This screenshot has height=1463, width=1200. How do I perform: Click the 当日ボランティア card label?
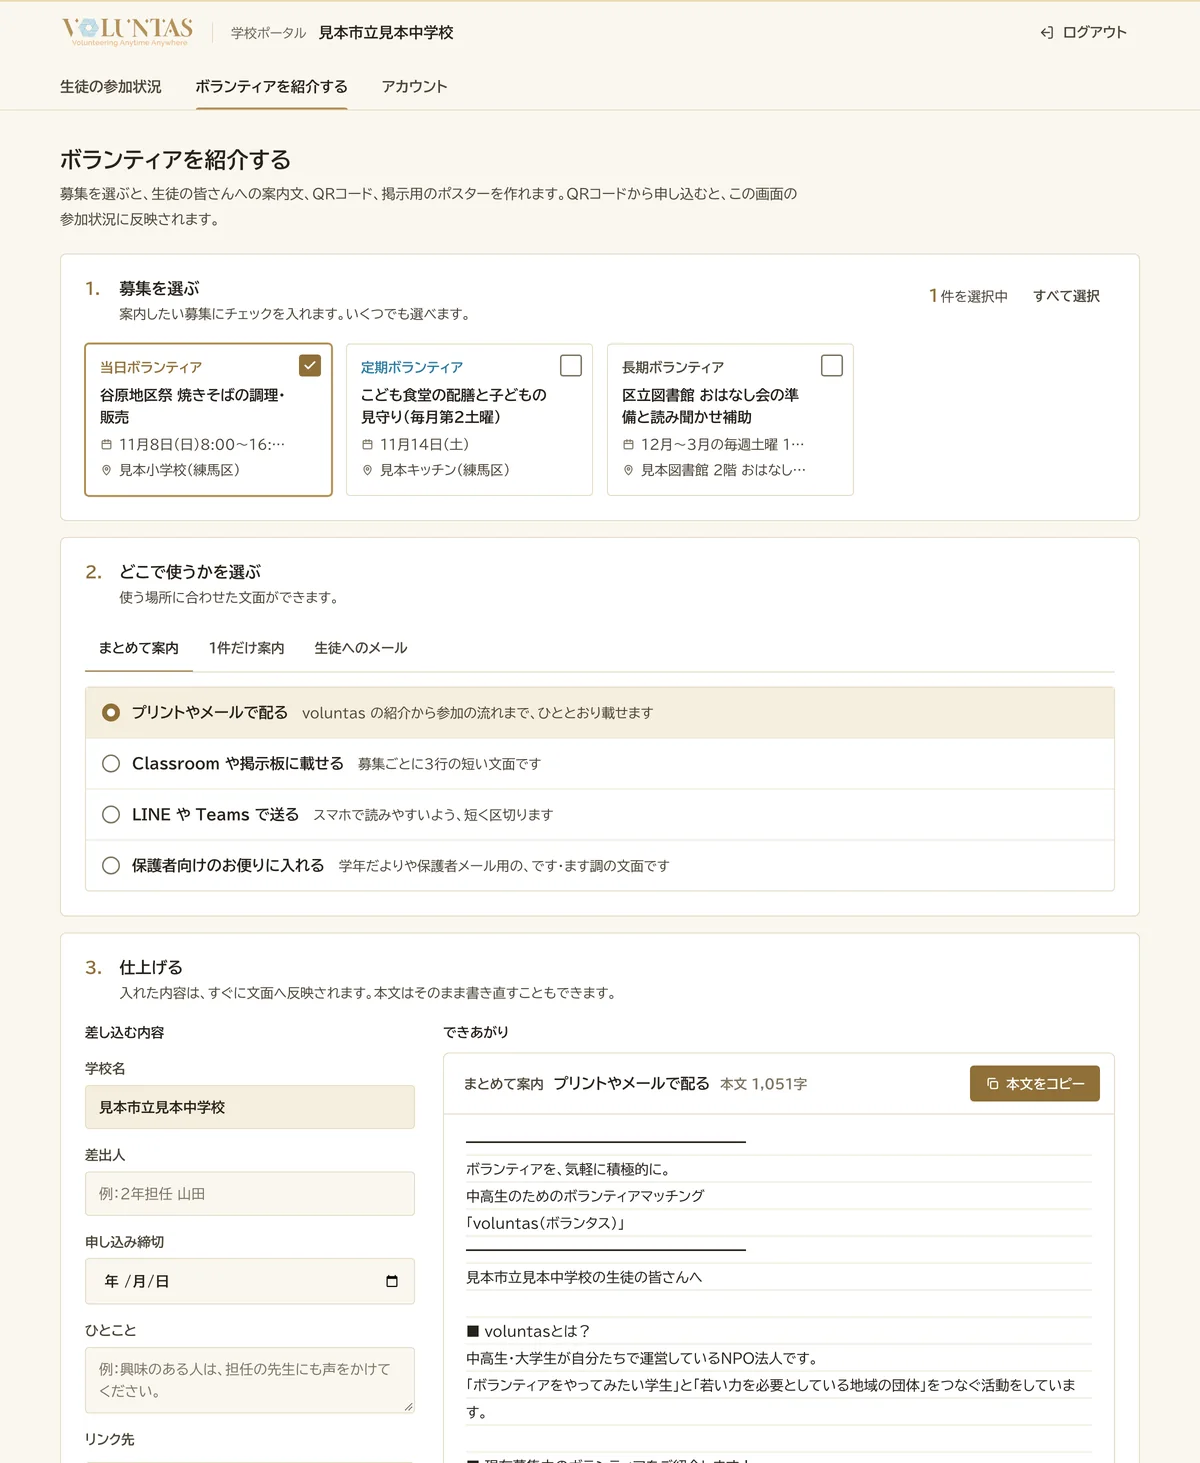point(151,367)
